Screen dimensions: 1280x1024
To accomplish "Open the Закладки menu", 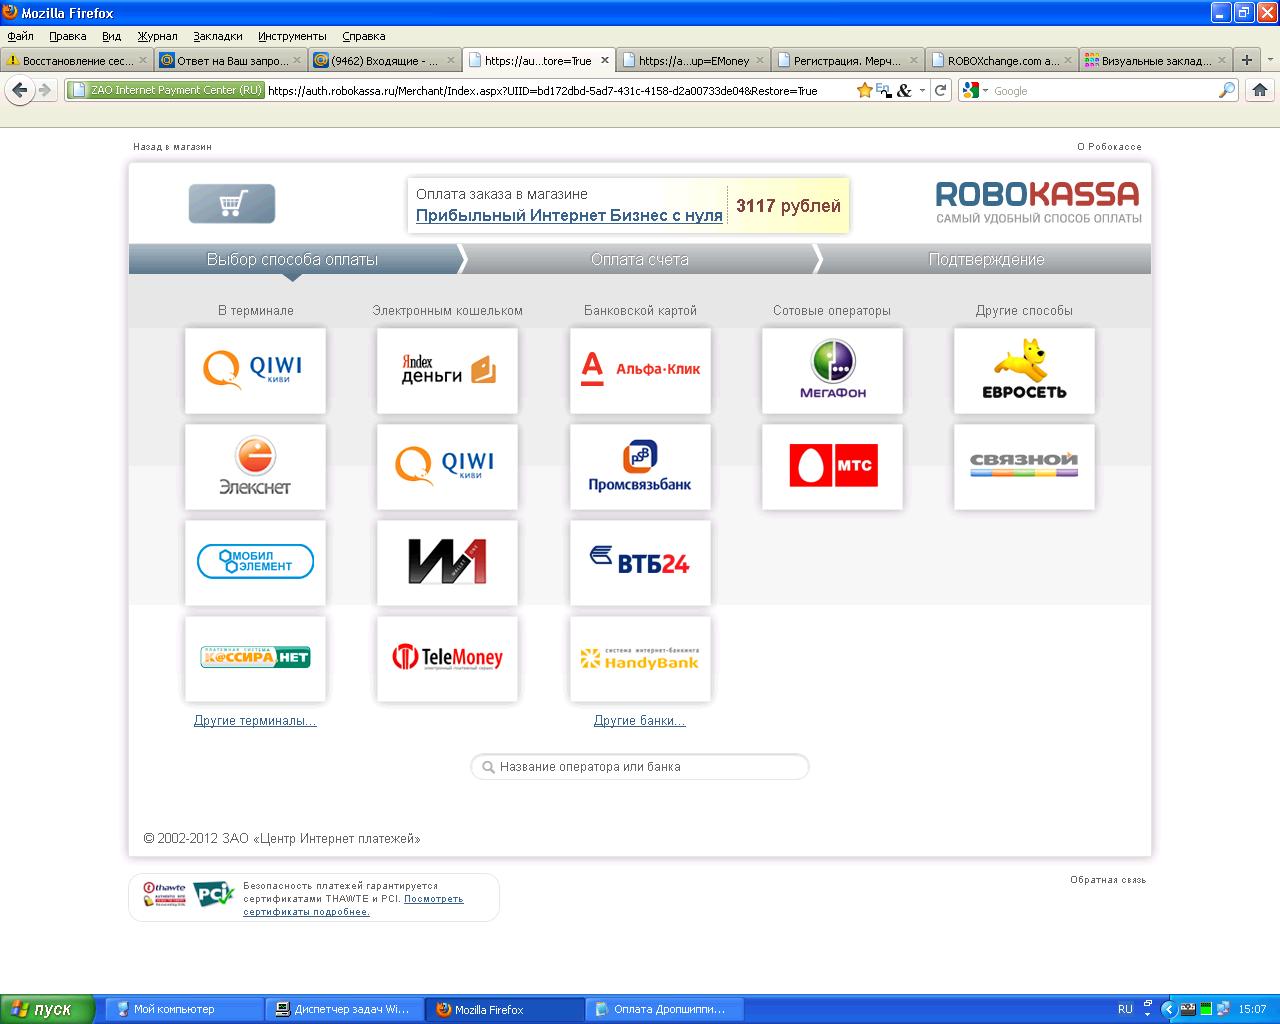I will (218, 36).
